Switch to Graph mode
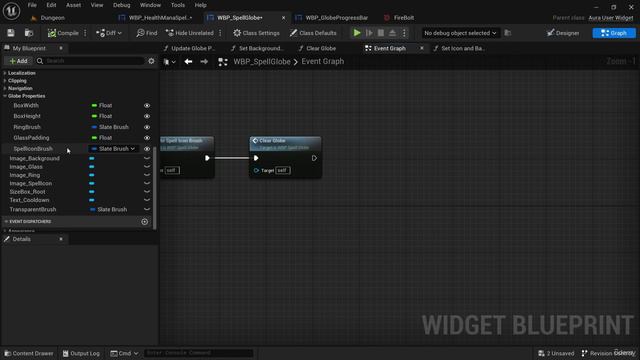The image size is (640, 360). (x=614, y=33)
